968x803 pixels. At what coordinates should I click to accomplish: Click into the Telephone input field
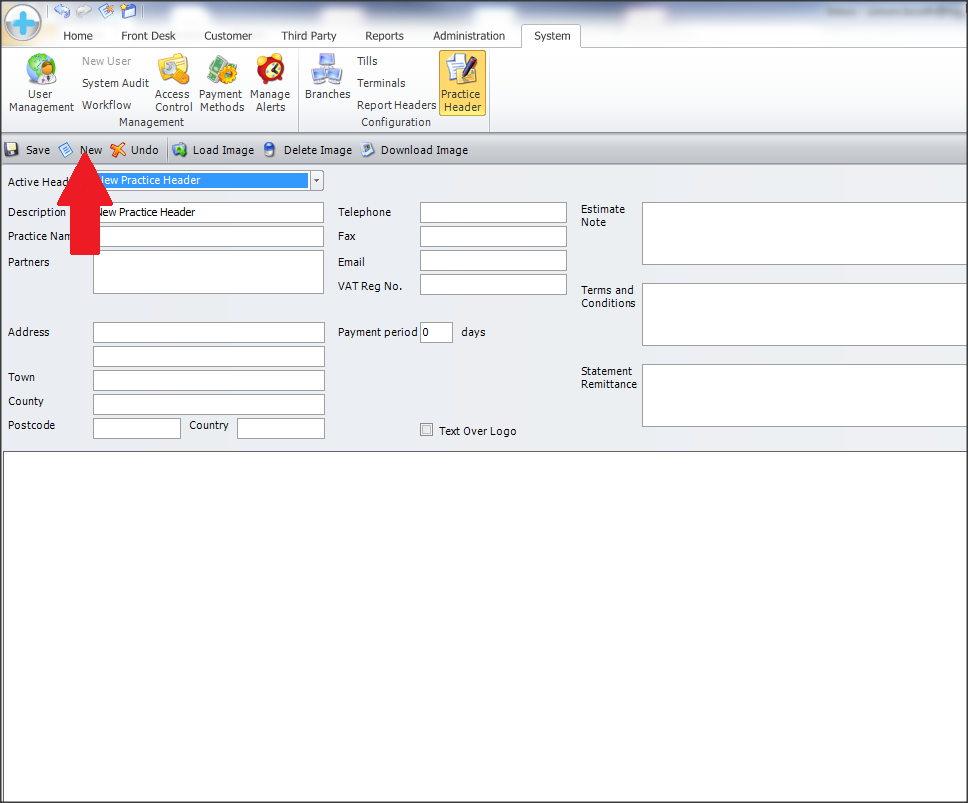click(493, 212)
